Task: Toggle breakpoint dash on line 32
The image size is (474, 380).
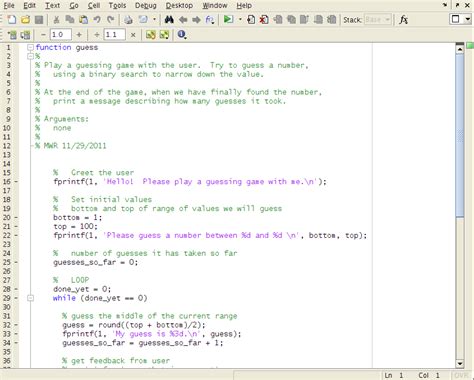Action: (x=16, y=325)
